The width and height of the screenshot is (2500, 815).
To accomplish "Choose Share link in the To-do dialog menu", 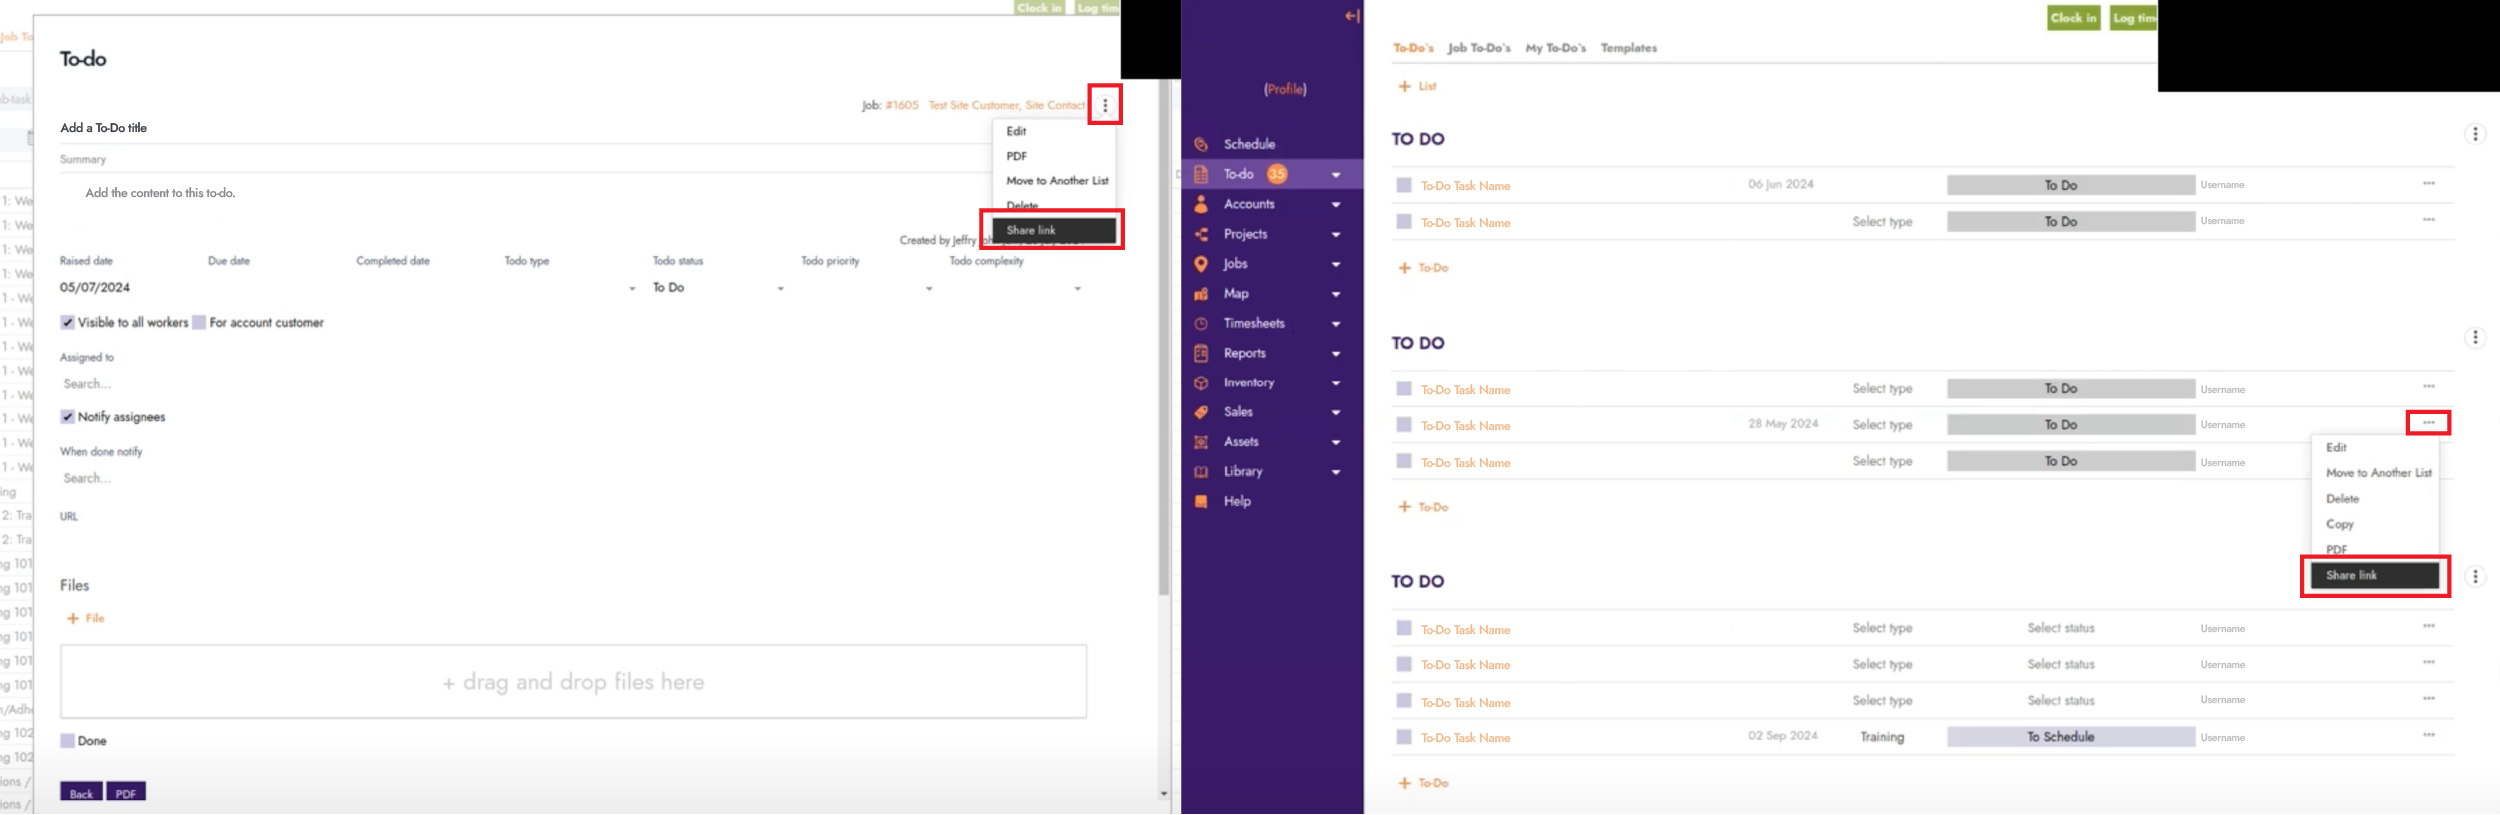I will coord(1054,230).
